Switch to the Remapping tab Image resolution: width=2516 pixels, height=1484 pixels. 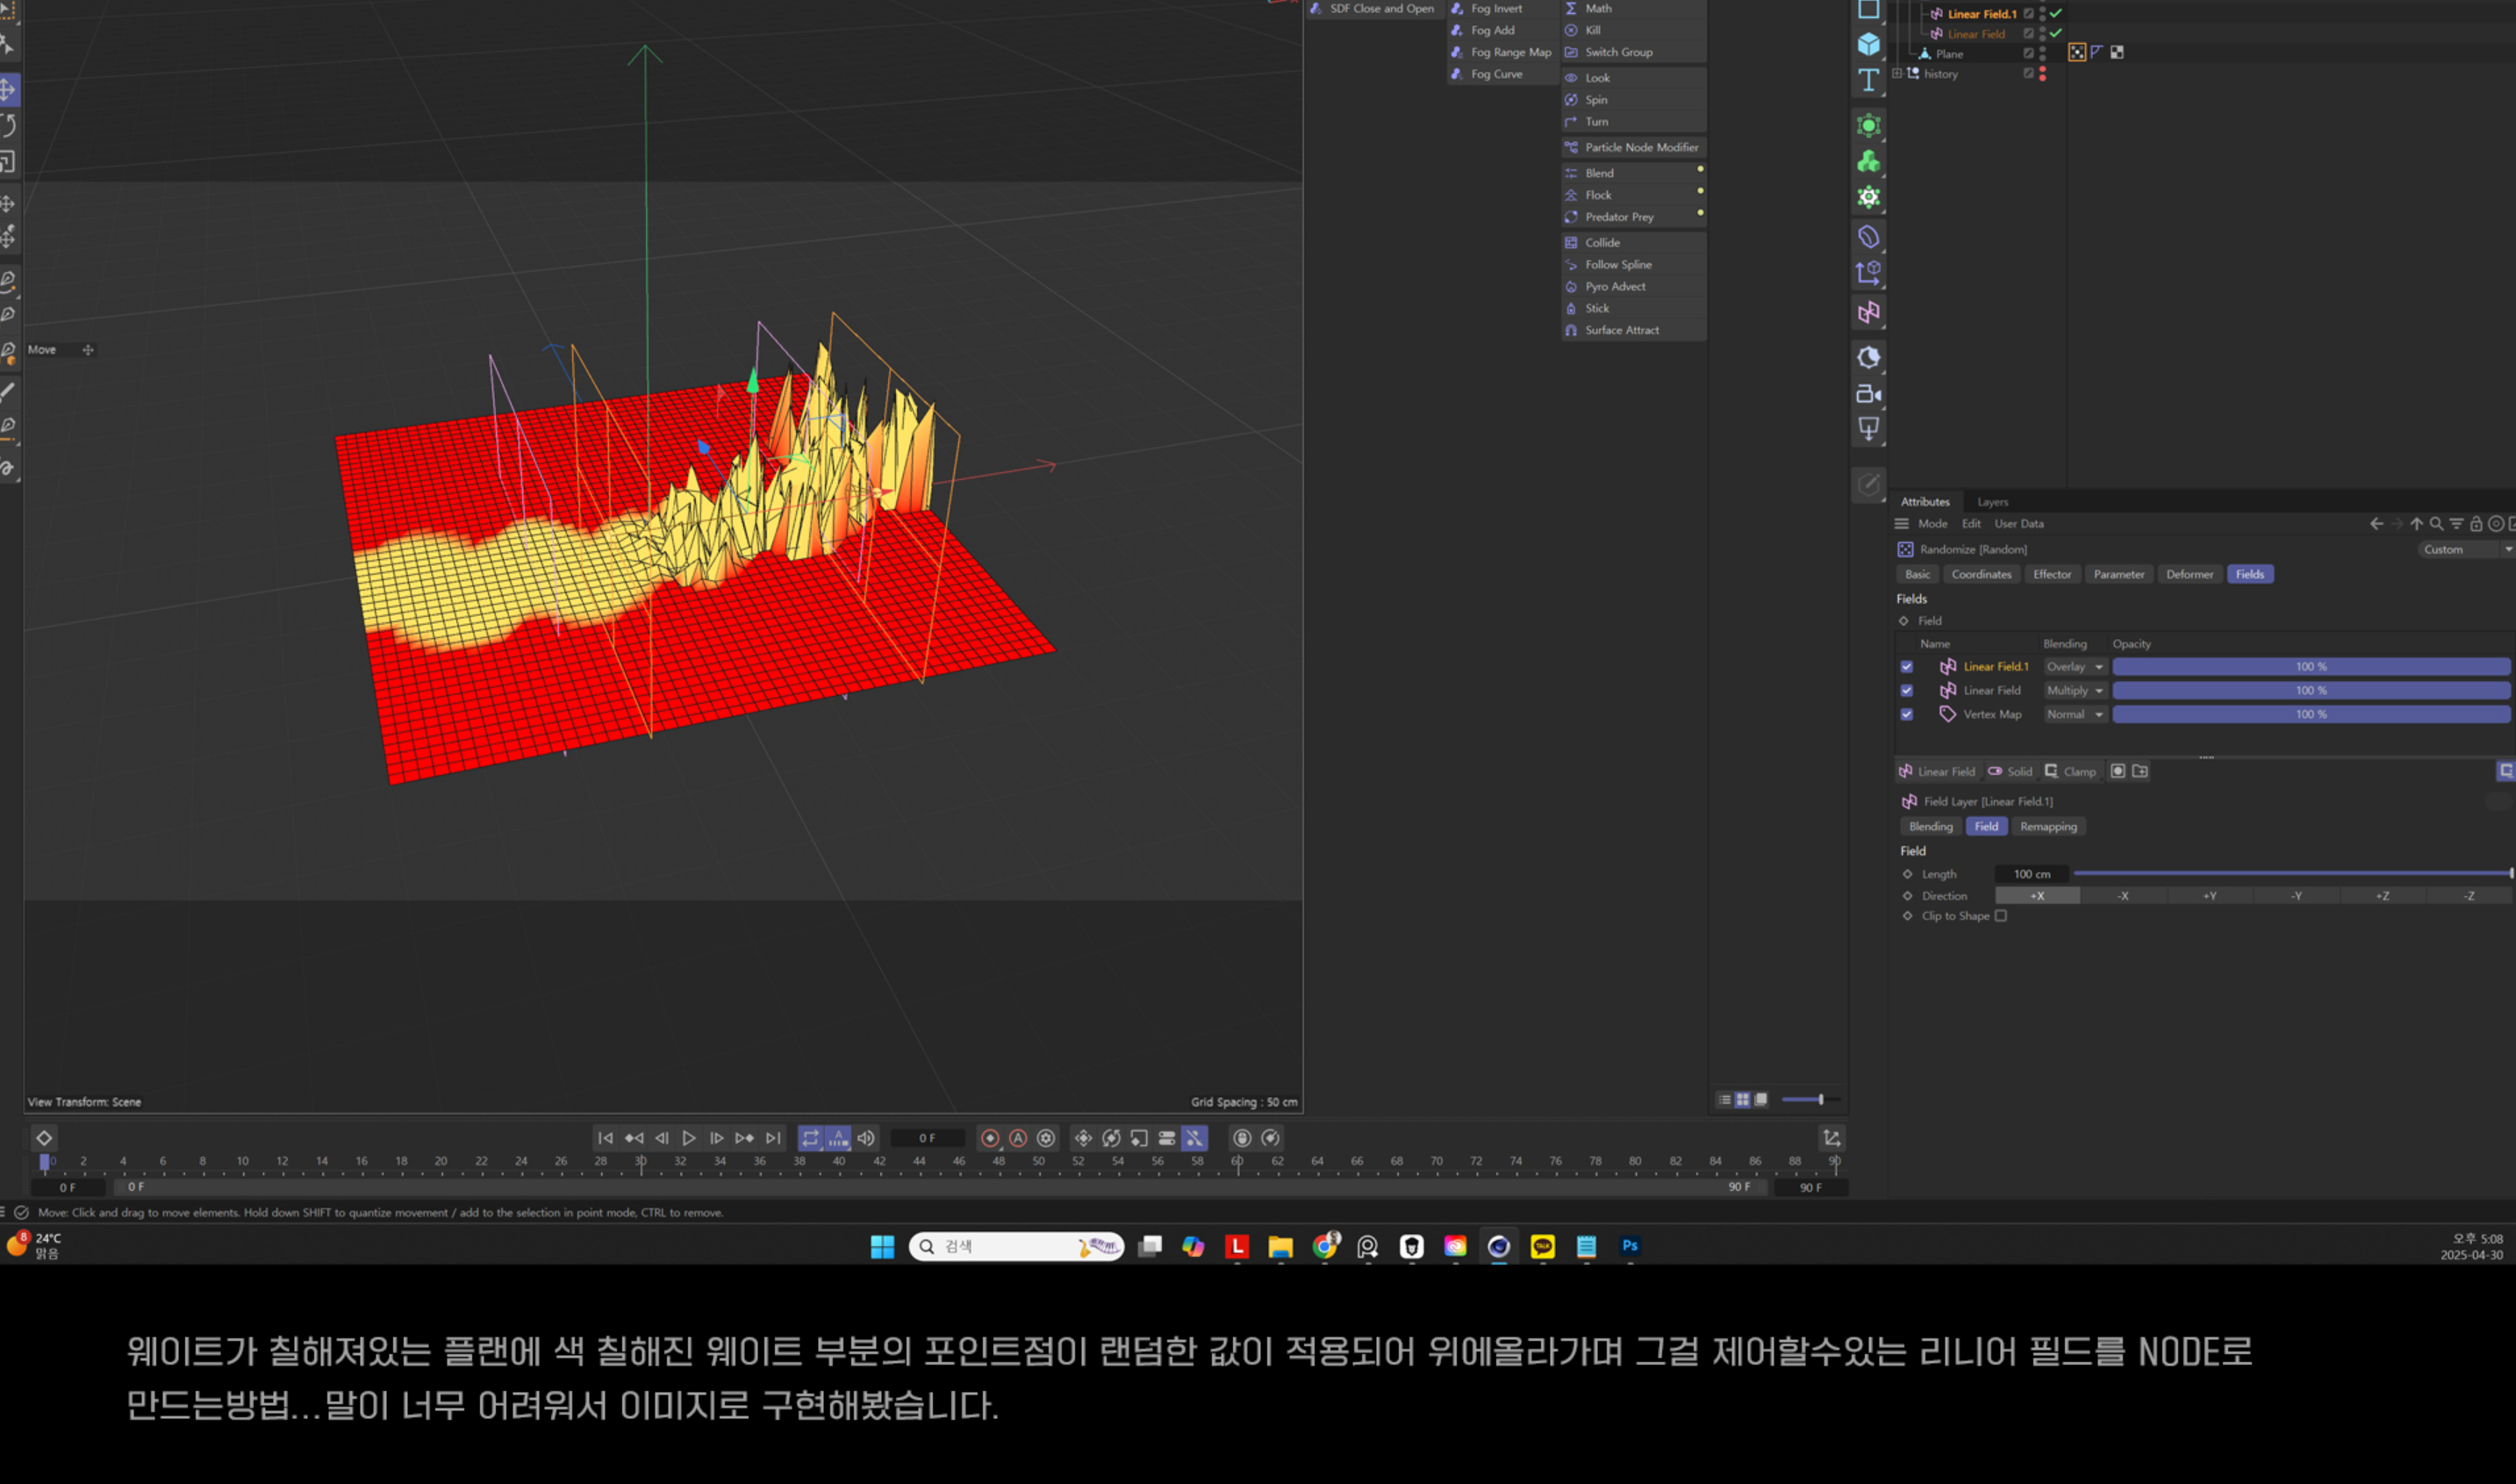[x=2048, y=827]
